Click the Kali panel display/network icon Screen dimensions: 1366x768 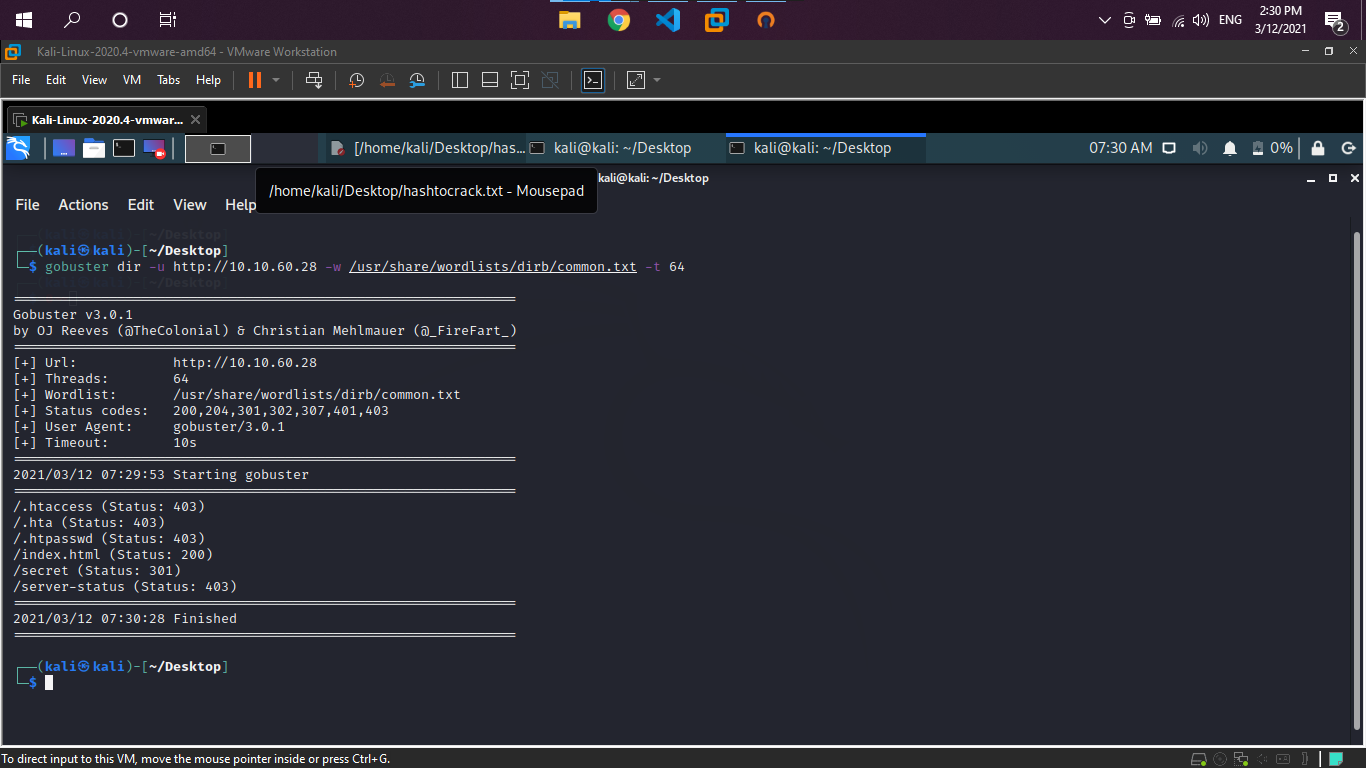[1168, 148]
